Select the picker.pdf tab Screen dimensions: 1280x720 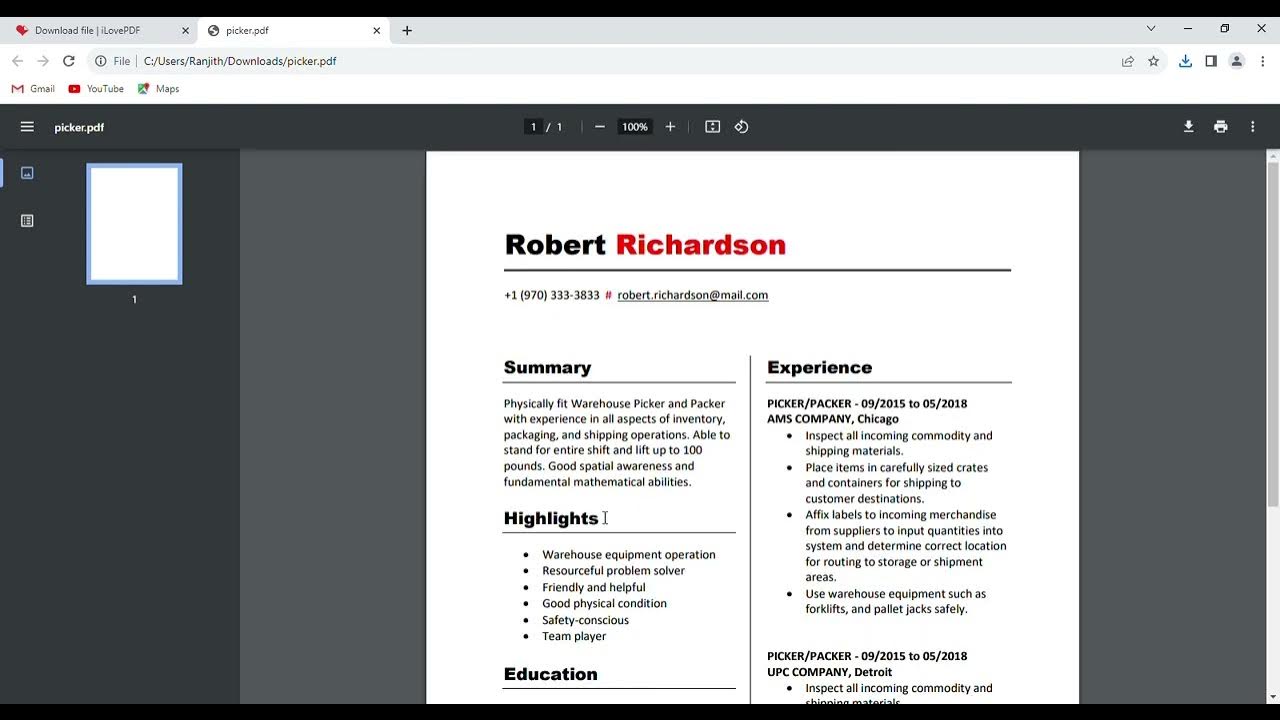click(x=293, y=31)
